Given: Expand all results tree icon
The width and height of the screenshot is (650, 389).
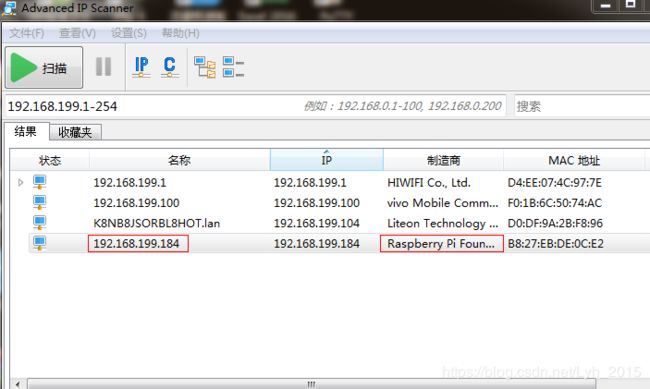Looking at the screenshot, I should [x=205, y=67].
